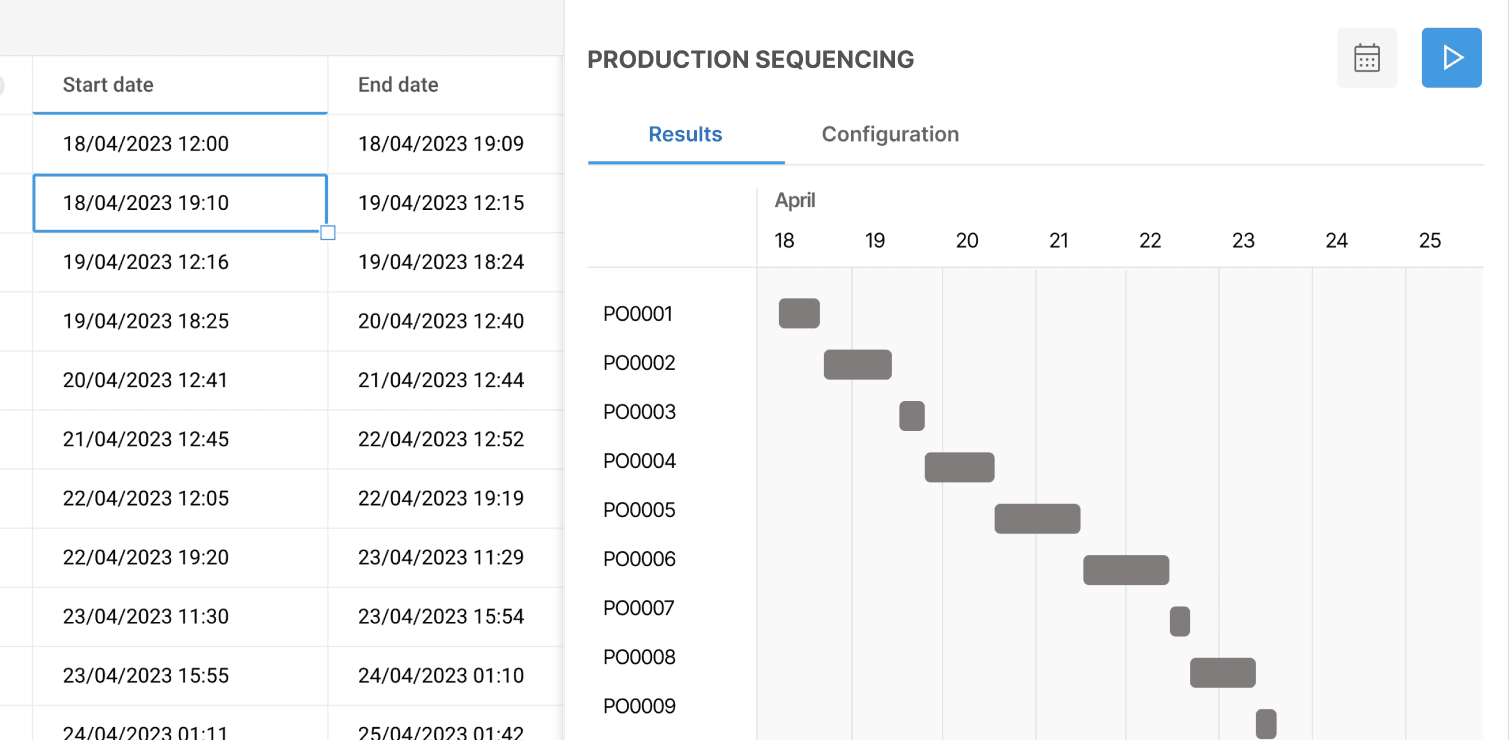
Task: Select end date cell 23/04/2023 15:54
Action: (446, 616)
